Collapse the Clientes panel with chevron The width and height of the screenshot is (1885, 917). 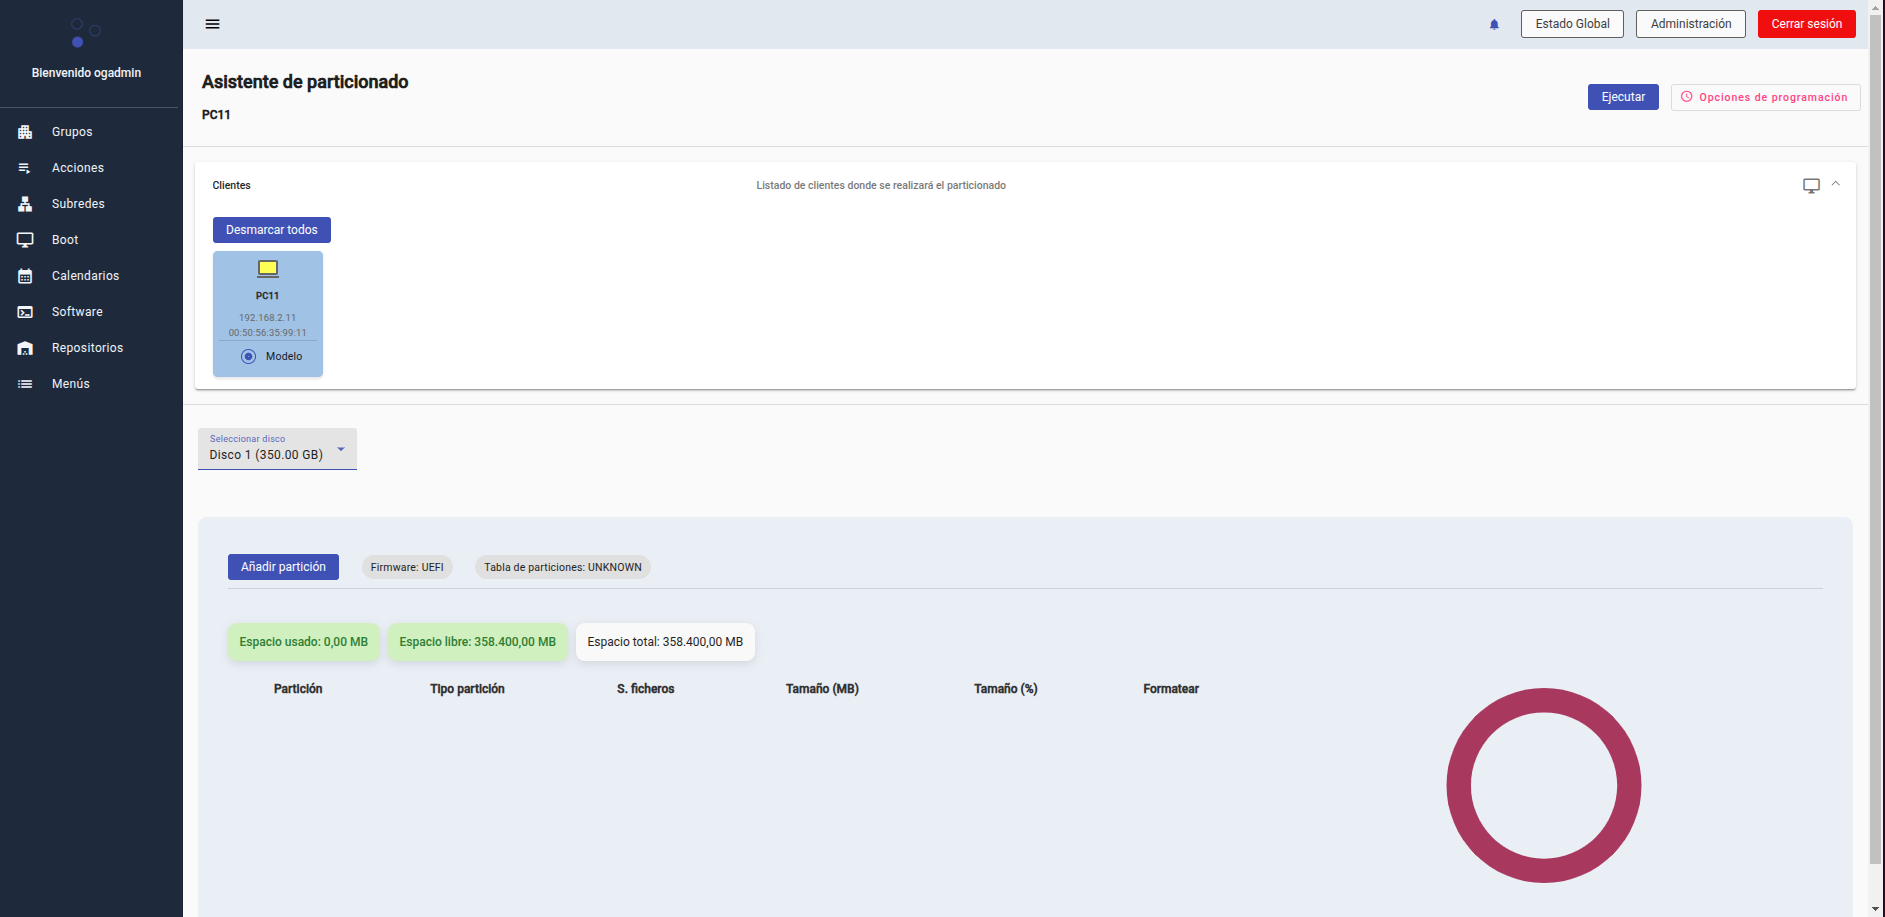click(1836, 184)
